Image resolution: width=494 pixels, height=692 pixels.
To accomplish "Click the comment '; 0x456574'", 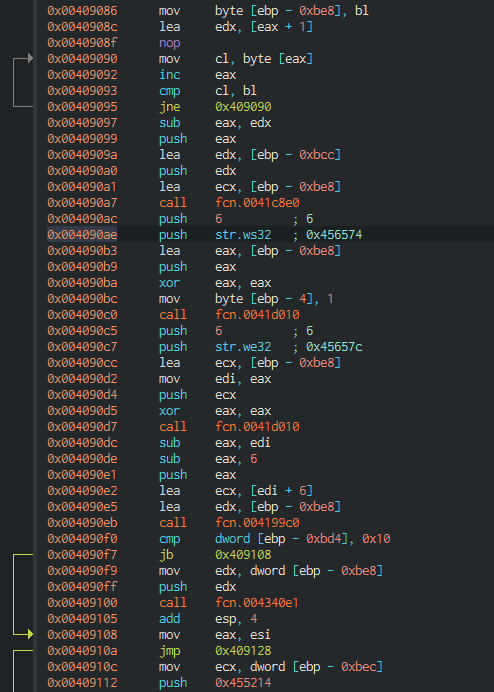I will pos(328,235).
